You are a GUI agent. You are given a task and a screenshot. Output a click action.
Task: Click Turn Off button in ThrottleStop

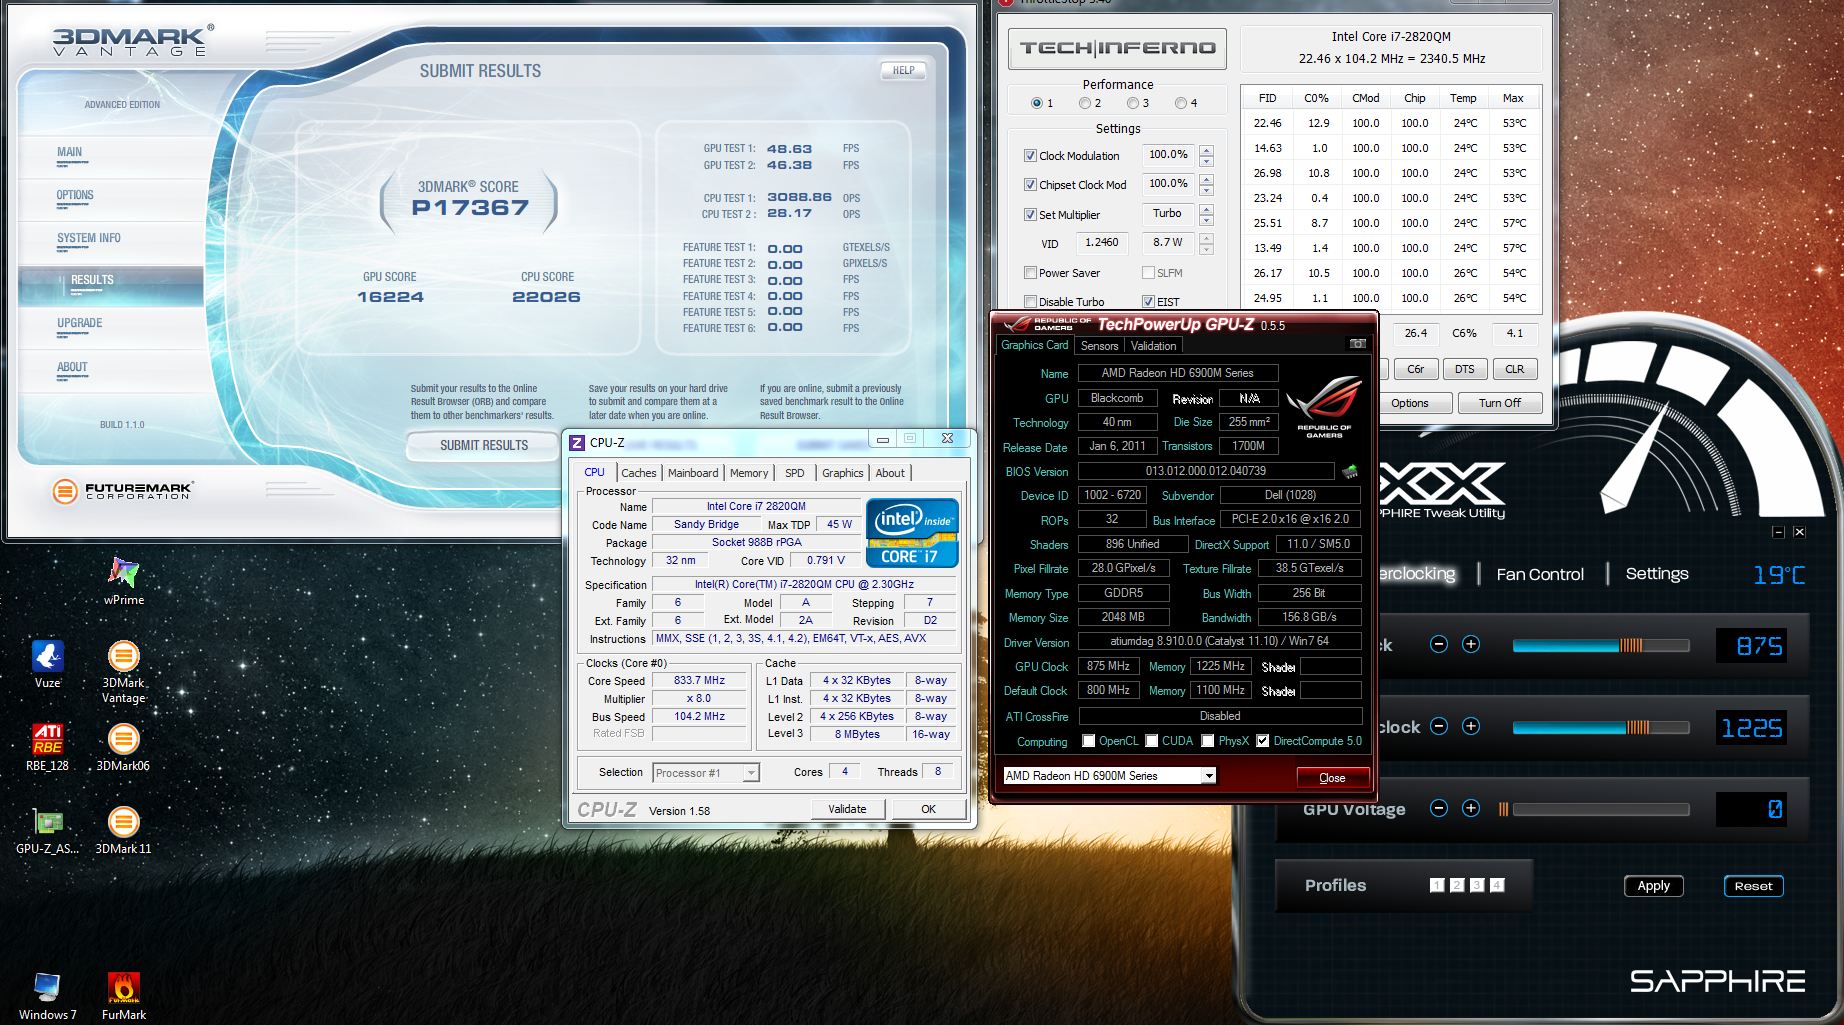1499,403
